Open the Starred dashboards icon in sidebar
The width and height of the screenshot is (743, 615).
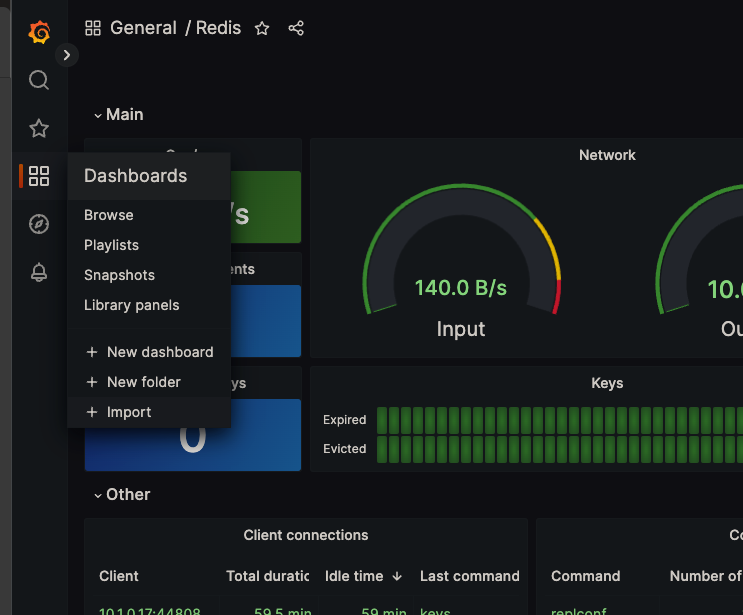[x=39, y=128]
